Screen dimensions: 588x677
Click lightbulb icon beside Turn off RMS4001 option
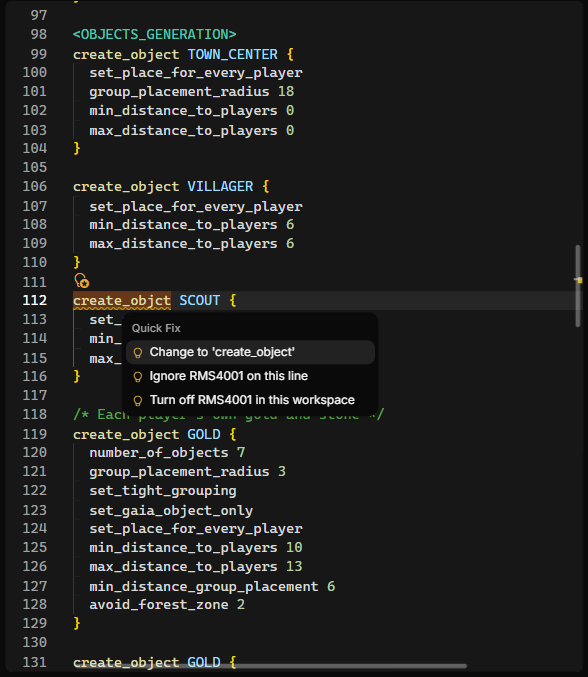tap(138, 401)
